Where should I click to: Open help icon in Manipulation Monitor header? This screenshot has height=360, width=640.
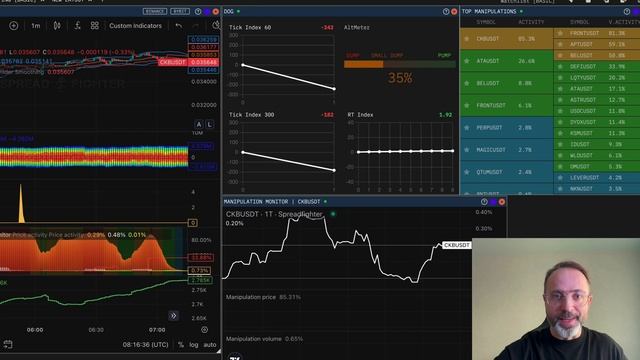(484, 202)
